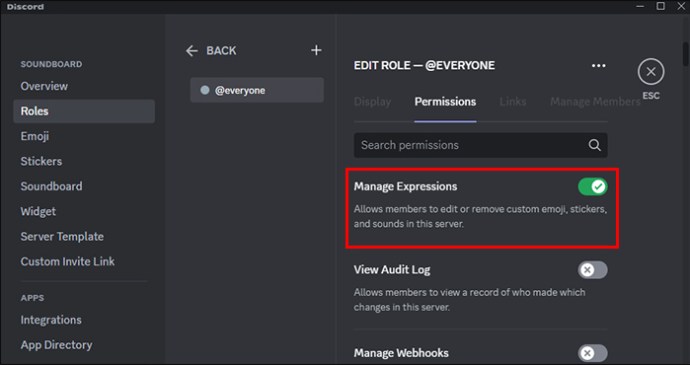Minimize the Discord window

640,6
